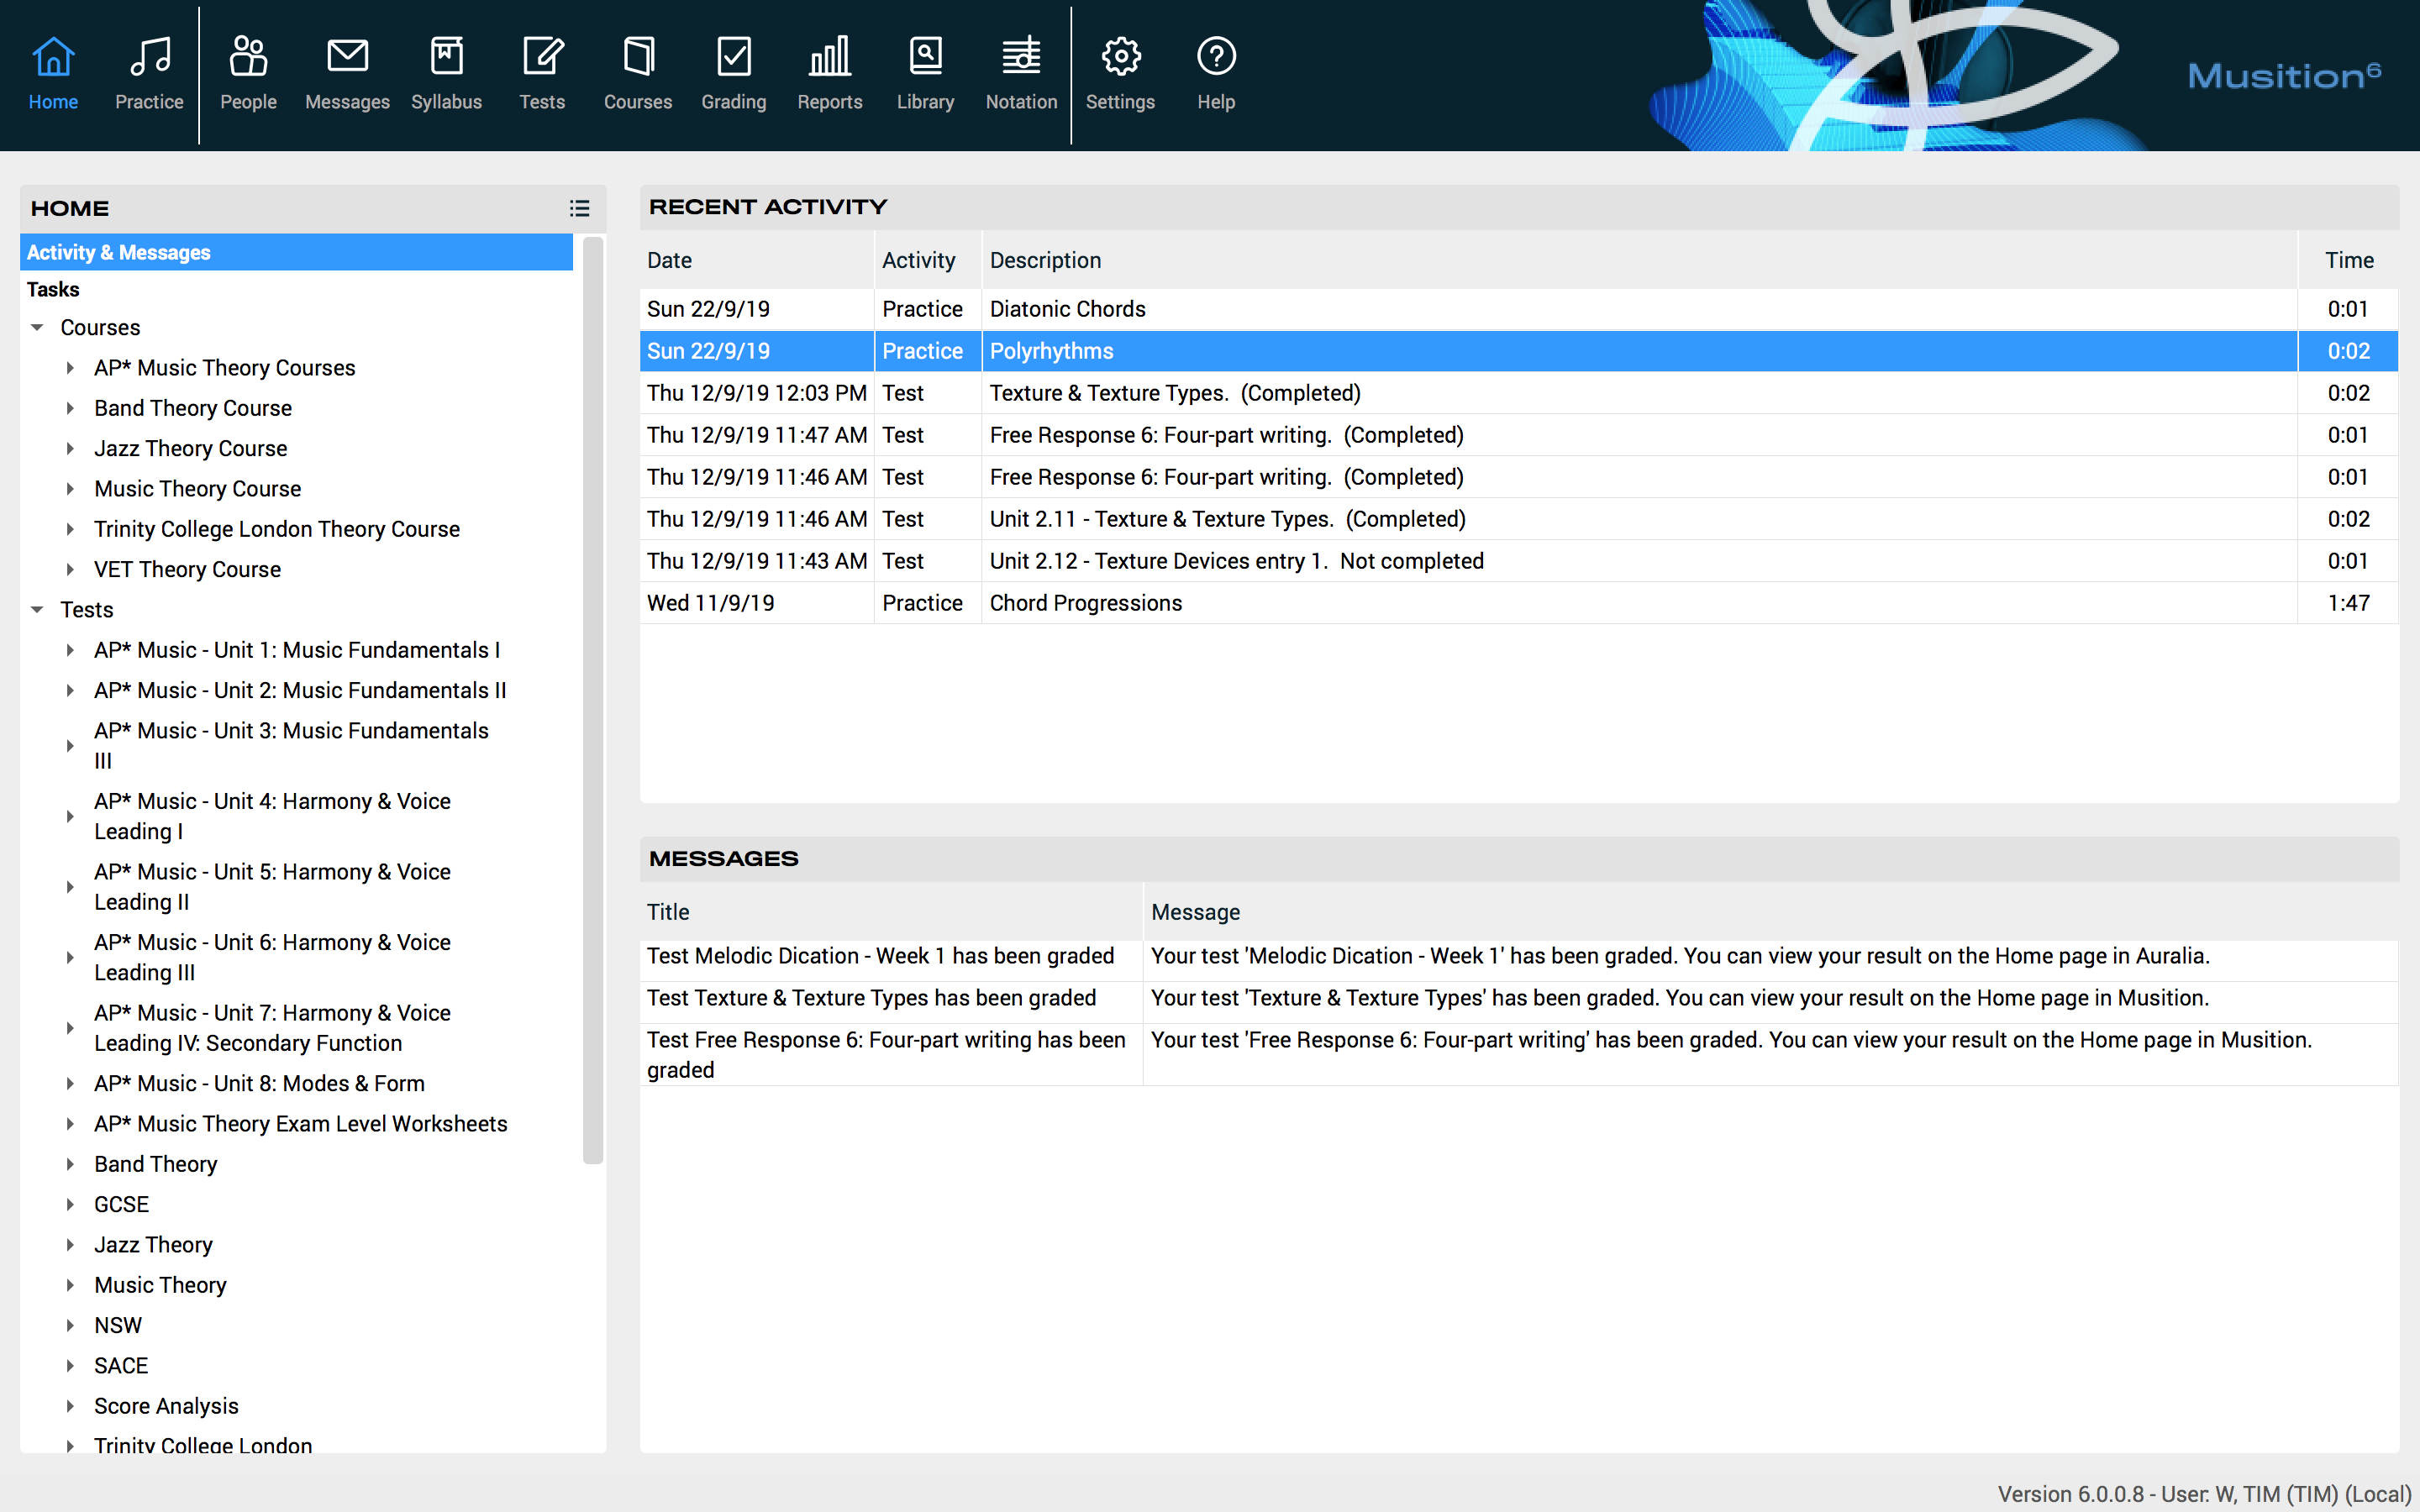Collapse the Courses section
The height and width of the screenshot is (1512, 2420).
click(37, 327)
